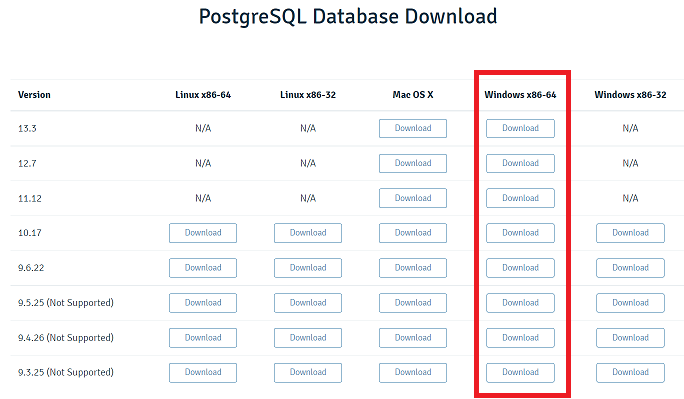Download version 12.7 for Mac OS X
This screenshot has width=684, height=399.
click(x=413, y=163)
